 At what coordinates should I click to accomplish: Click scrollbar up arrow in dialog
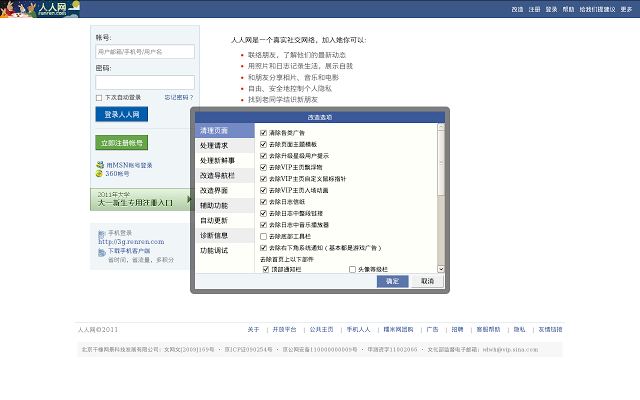tap(441, 127)
